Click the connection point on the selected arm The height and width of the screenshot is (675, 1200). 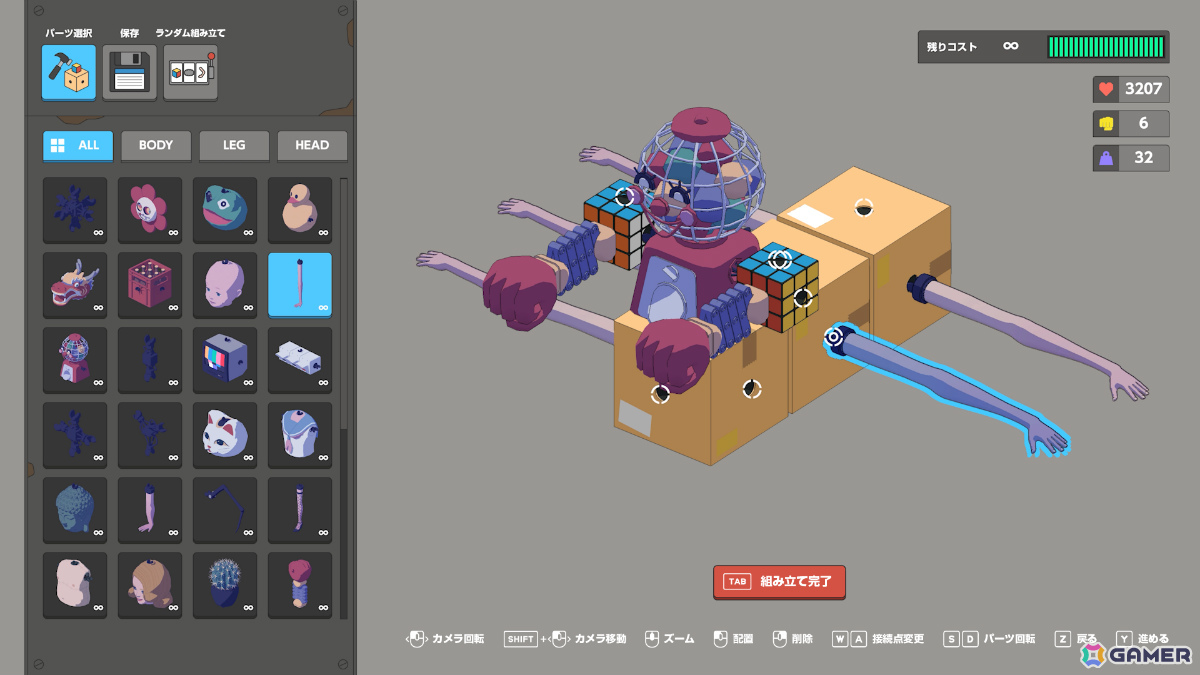pos(833,337)
